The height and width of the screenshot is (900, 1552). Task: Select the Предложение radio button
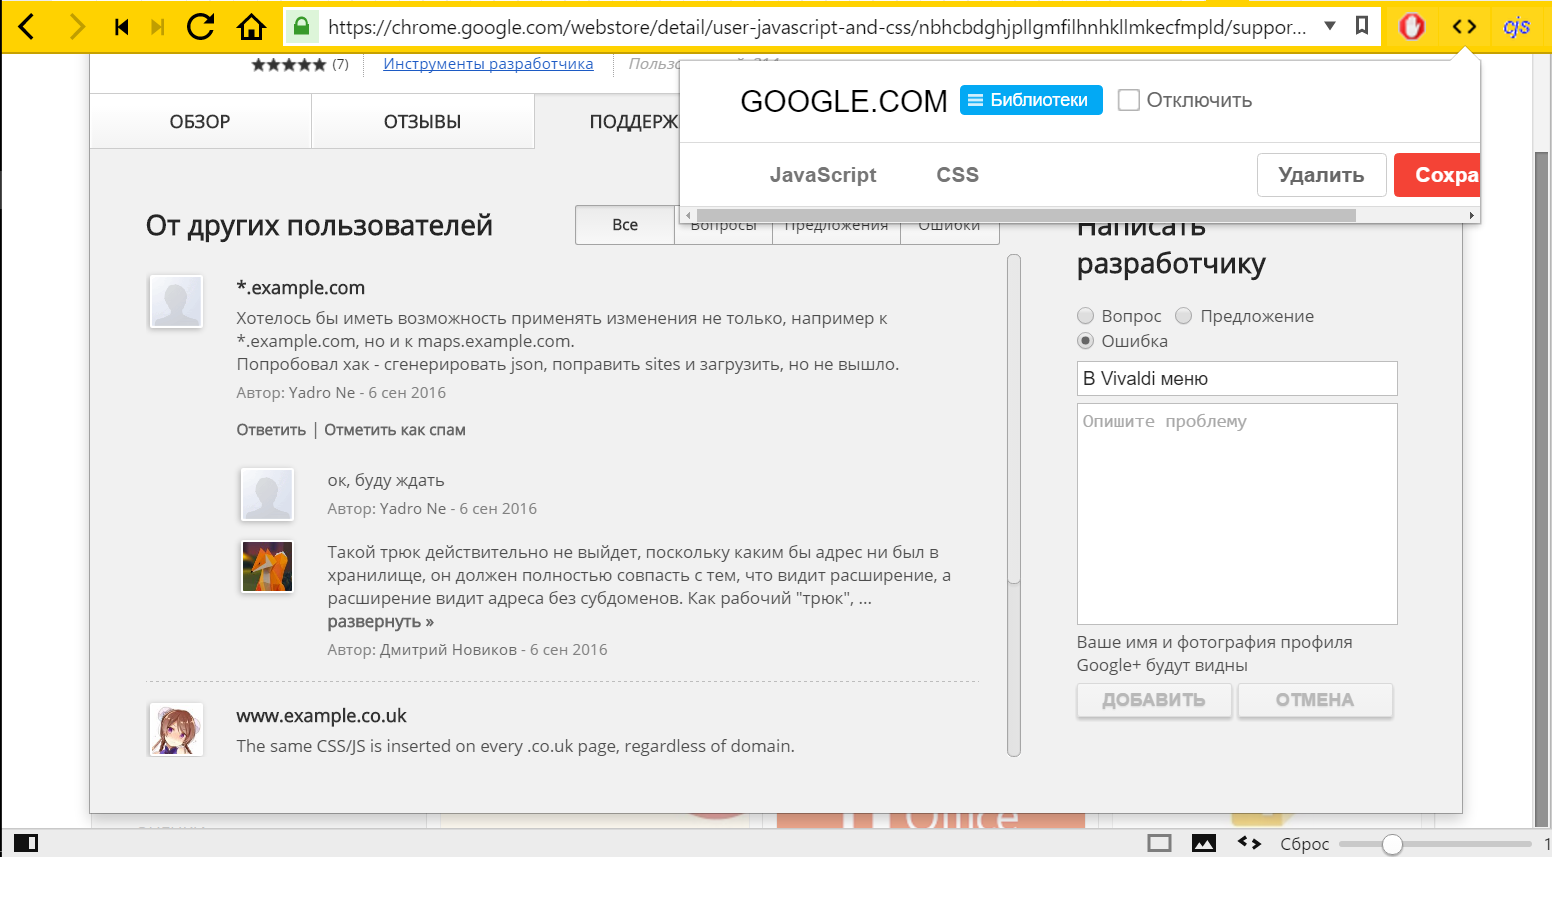coord(1184,316)
